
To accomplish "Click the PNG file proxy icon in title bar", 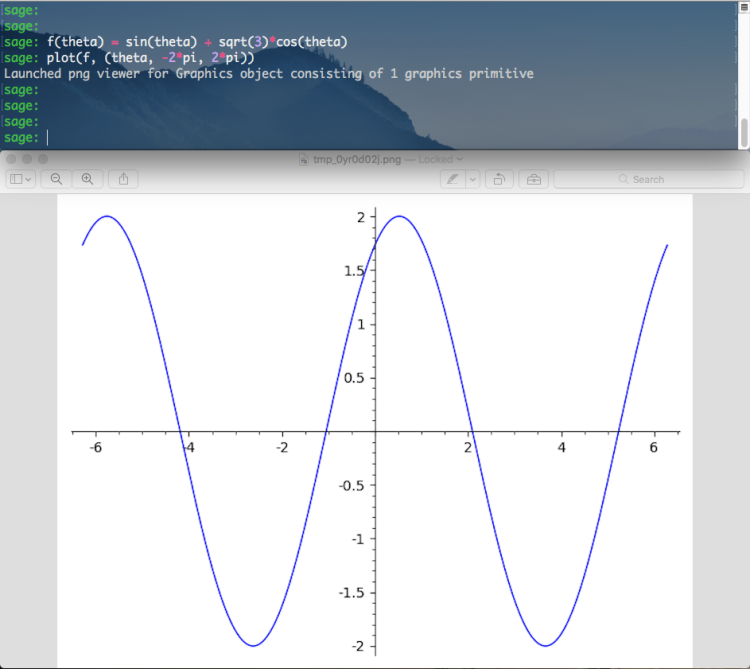I will click(x=304, y=159).
